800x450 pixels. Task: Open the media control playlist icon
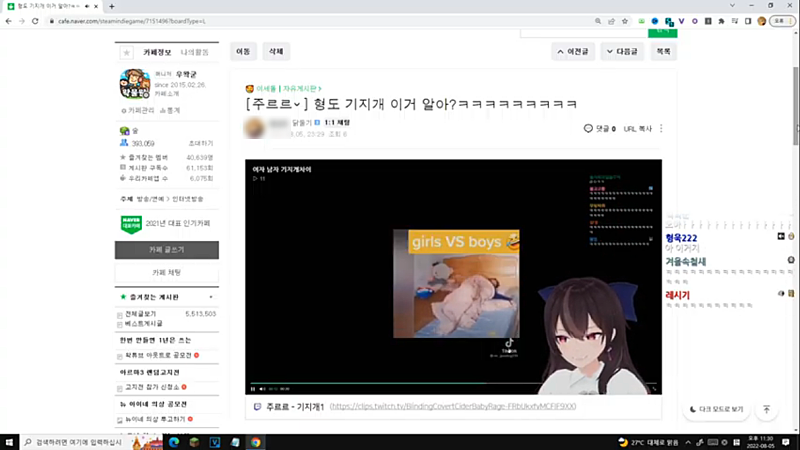[x=735, y=21]
